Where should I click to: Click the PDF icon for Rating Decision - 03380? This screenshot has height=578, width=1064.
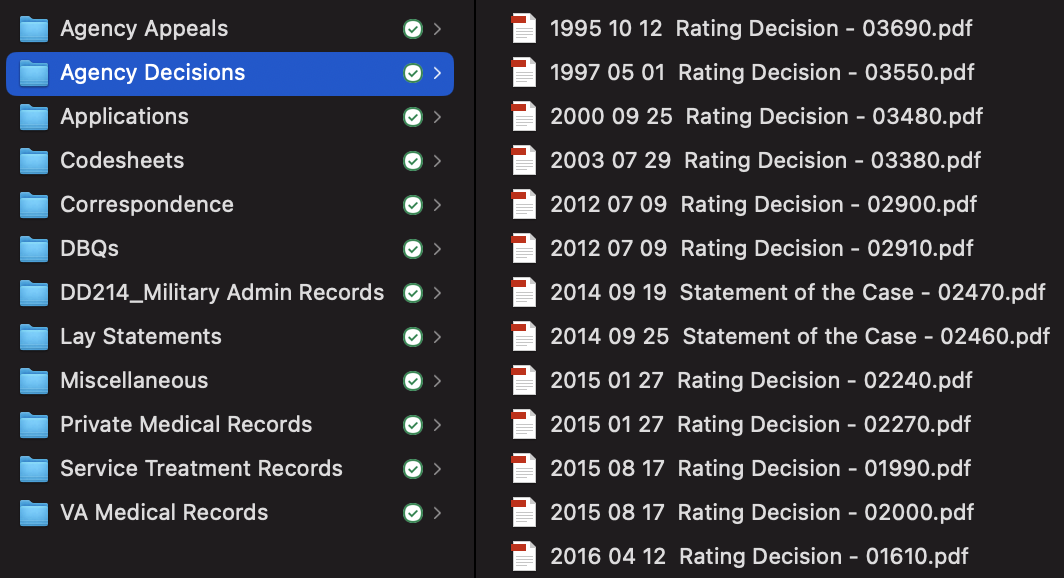(523, 161)
